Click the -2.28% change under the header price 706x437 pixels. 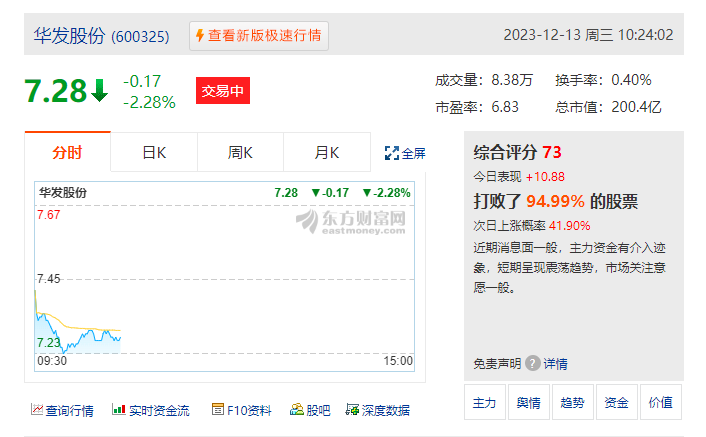coord(149,102)
